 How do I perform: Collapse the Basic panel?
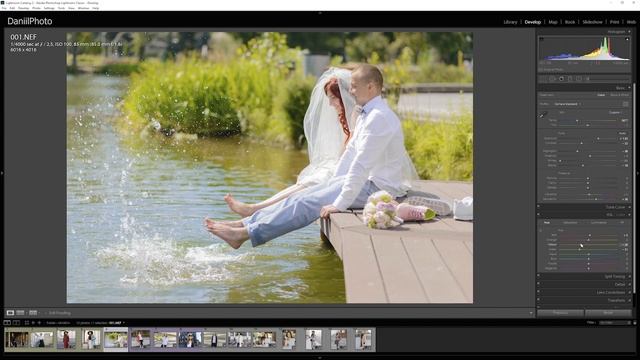click(629, 88)
